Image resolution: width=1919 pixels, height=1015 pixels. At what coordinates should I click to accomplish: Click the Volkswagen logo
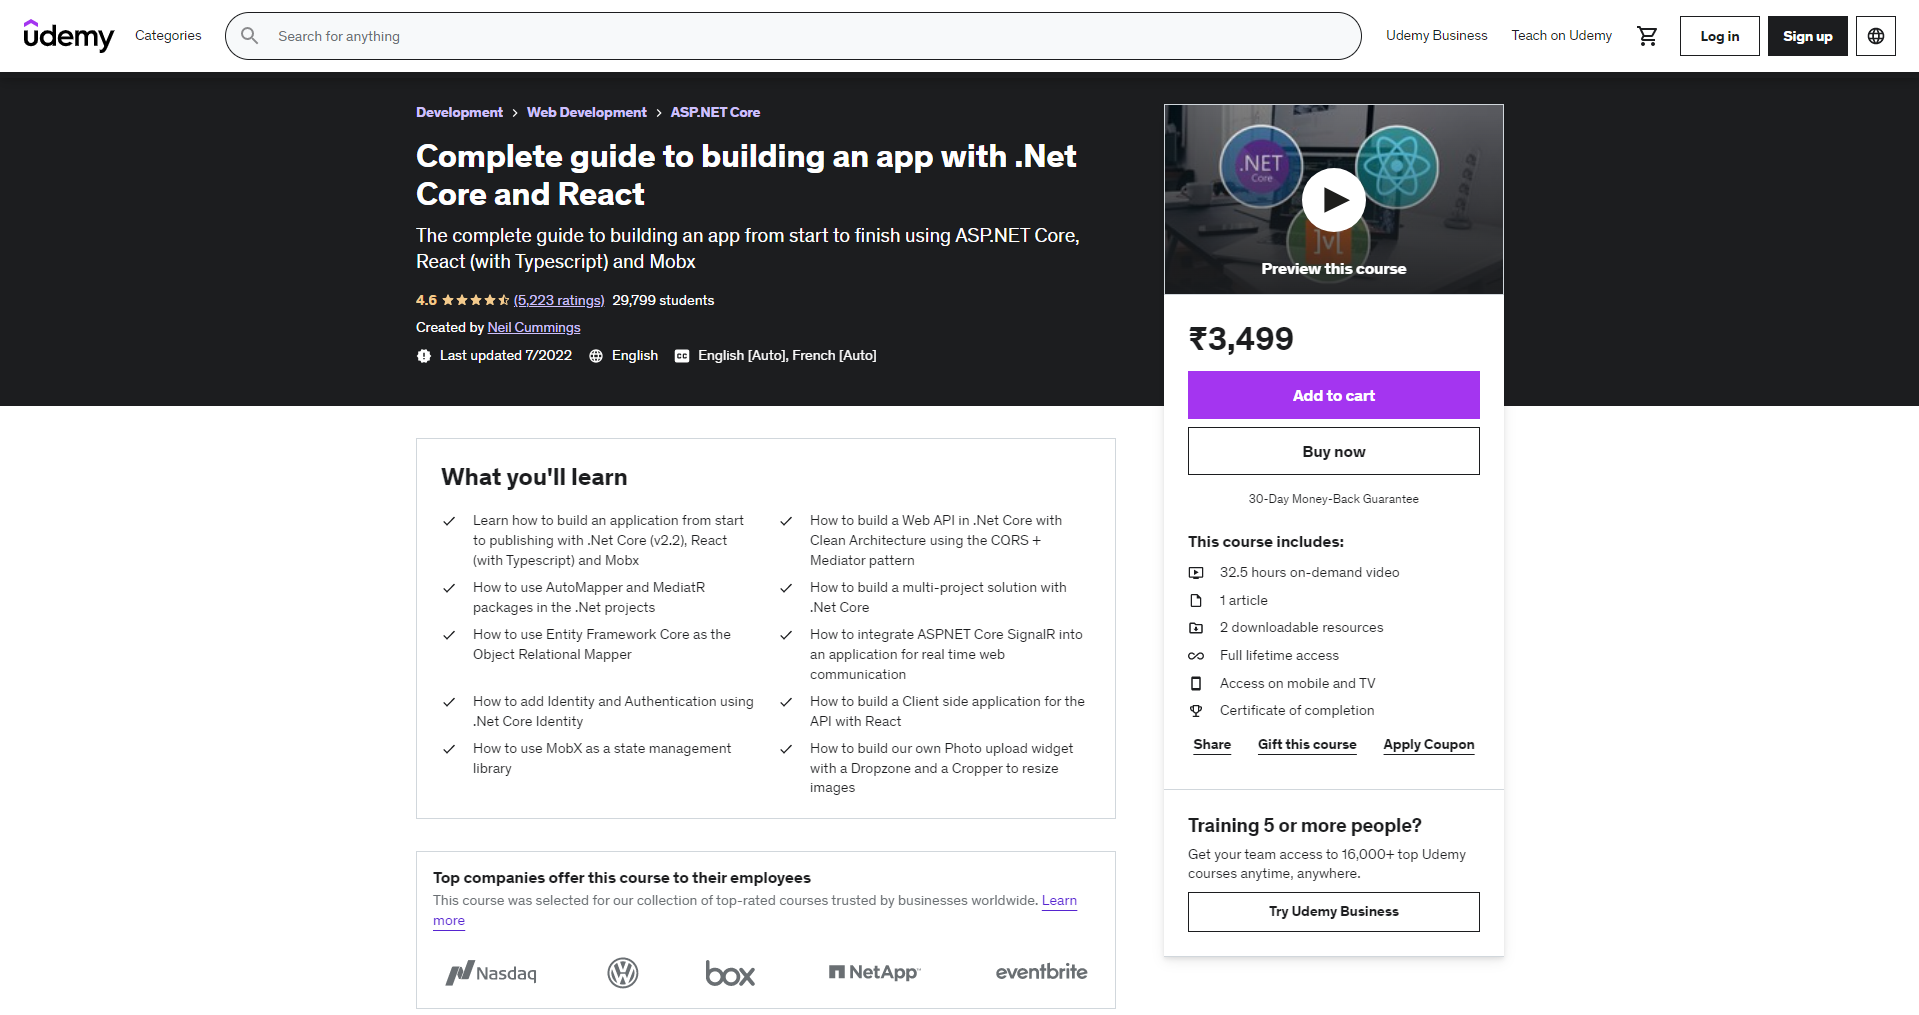(623, 973)
